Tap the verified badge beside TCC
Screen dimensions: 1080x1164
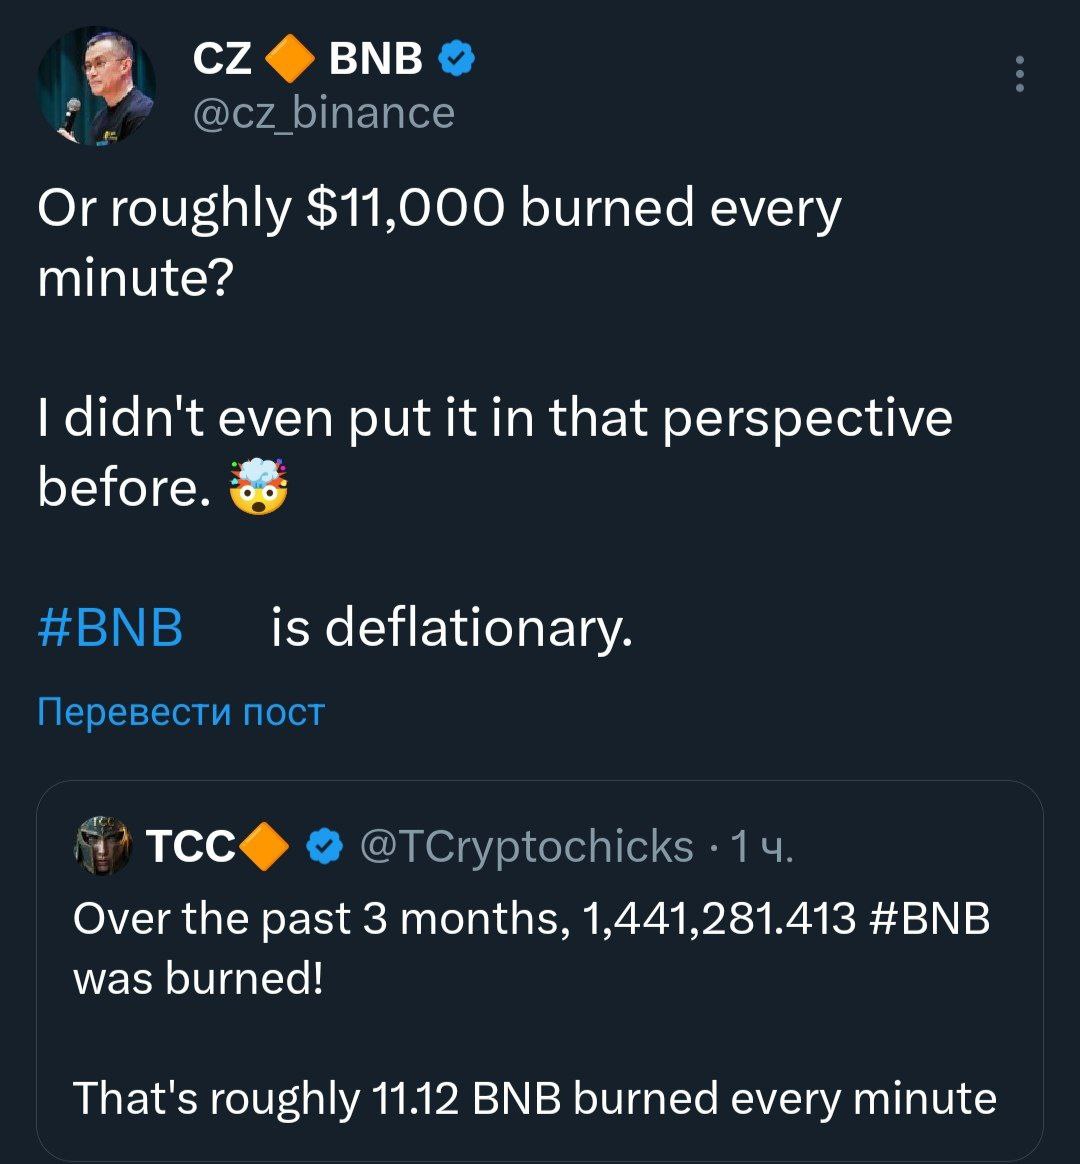pyautogui.click(x=321, y=847)
